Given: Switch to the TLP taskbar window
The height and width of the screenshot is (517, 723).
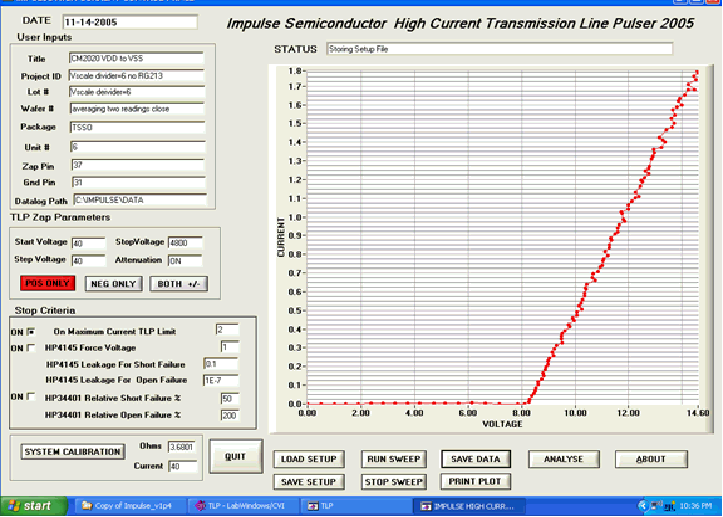Looking at the screenshot, I should (333, 506).
